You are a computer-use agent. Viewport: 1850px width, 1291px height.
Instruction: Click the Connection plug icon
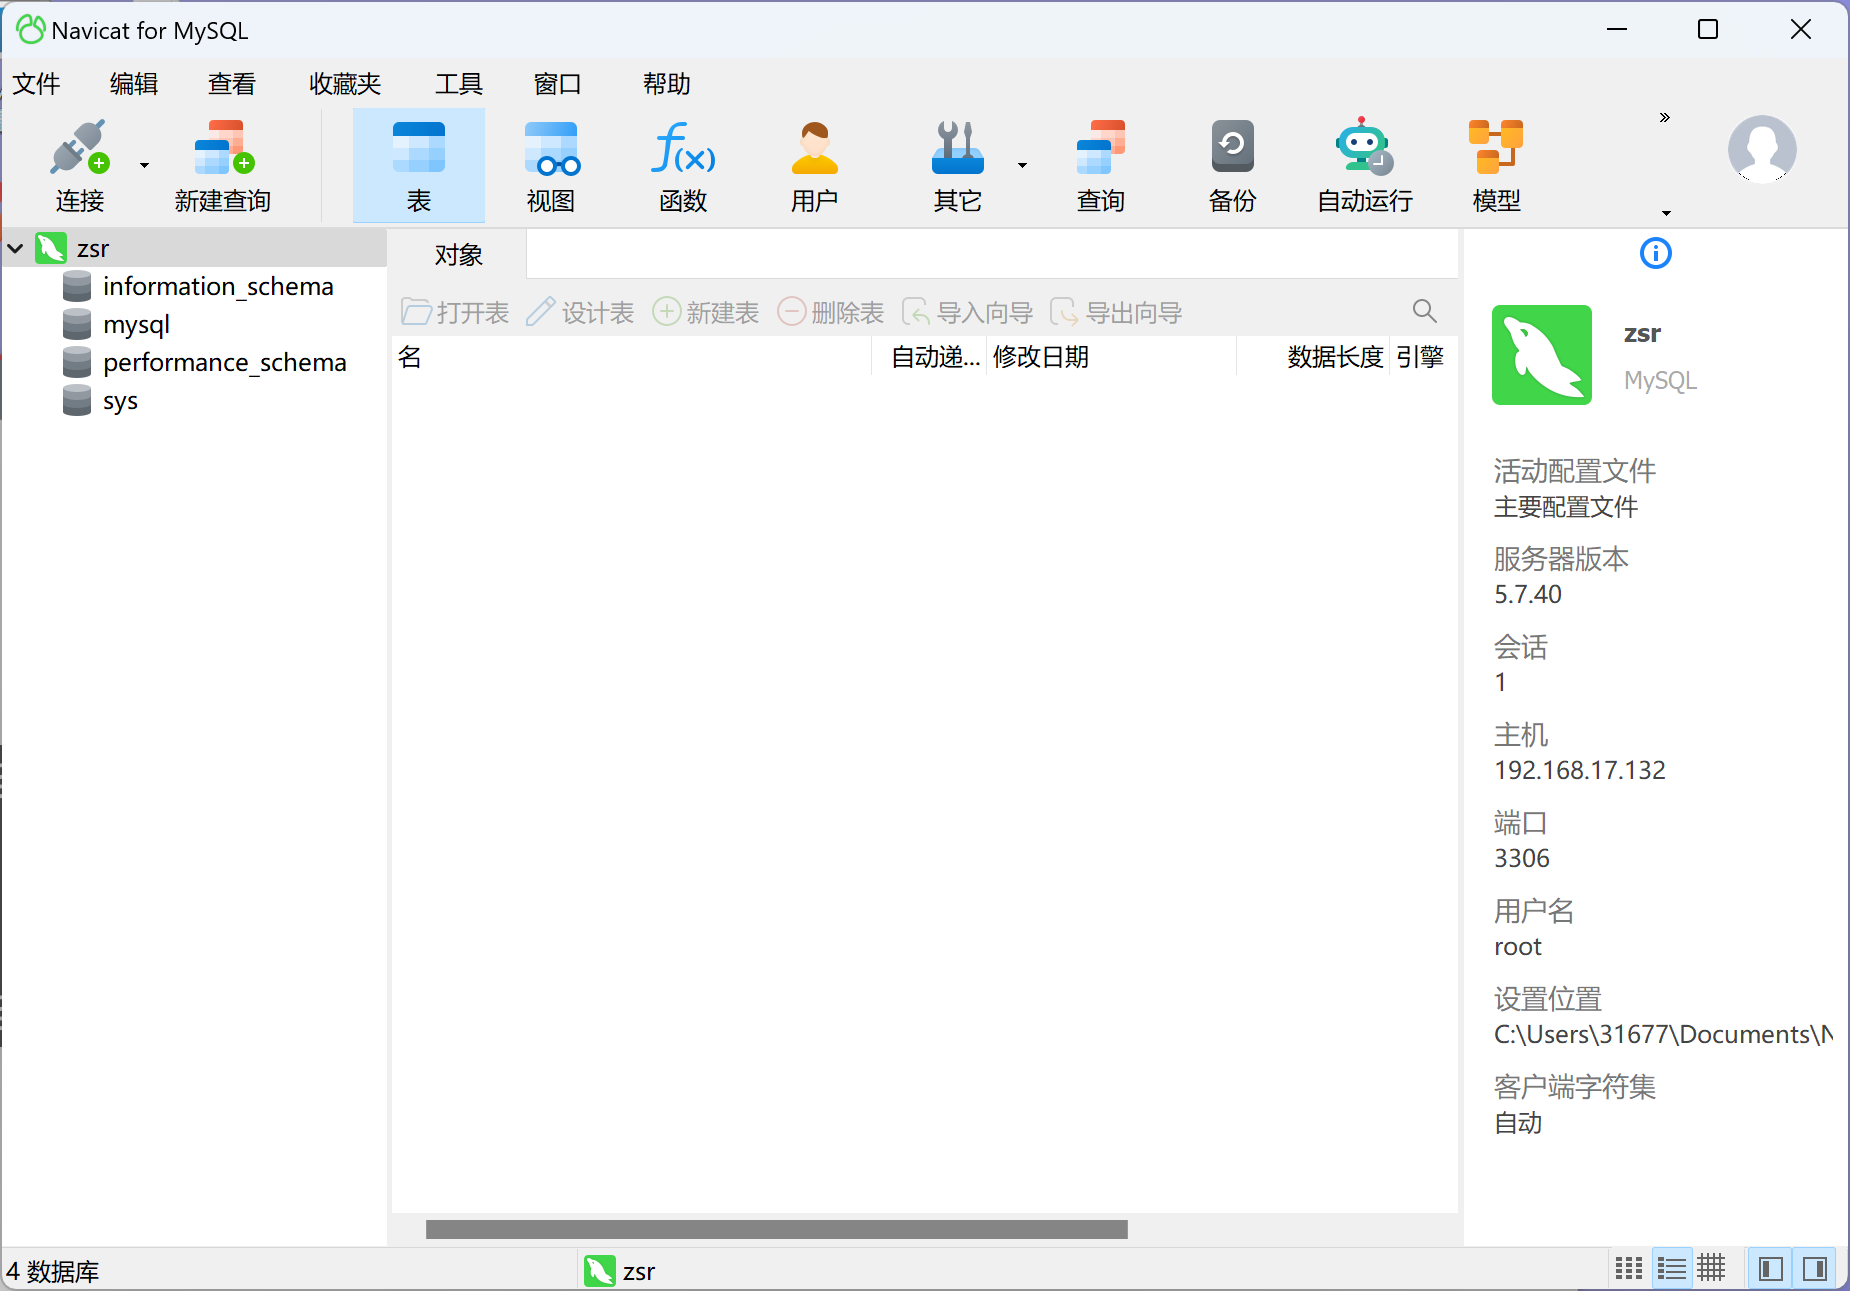(x=80, y=147)
